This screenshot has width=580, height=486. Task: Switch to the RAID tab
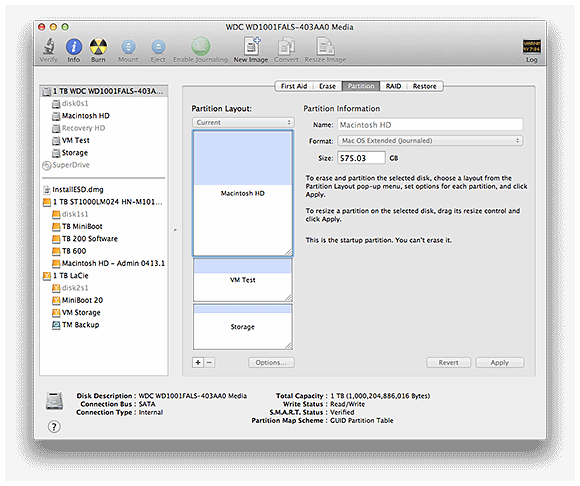click(x=393, y=86)
